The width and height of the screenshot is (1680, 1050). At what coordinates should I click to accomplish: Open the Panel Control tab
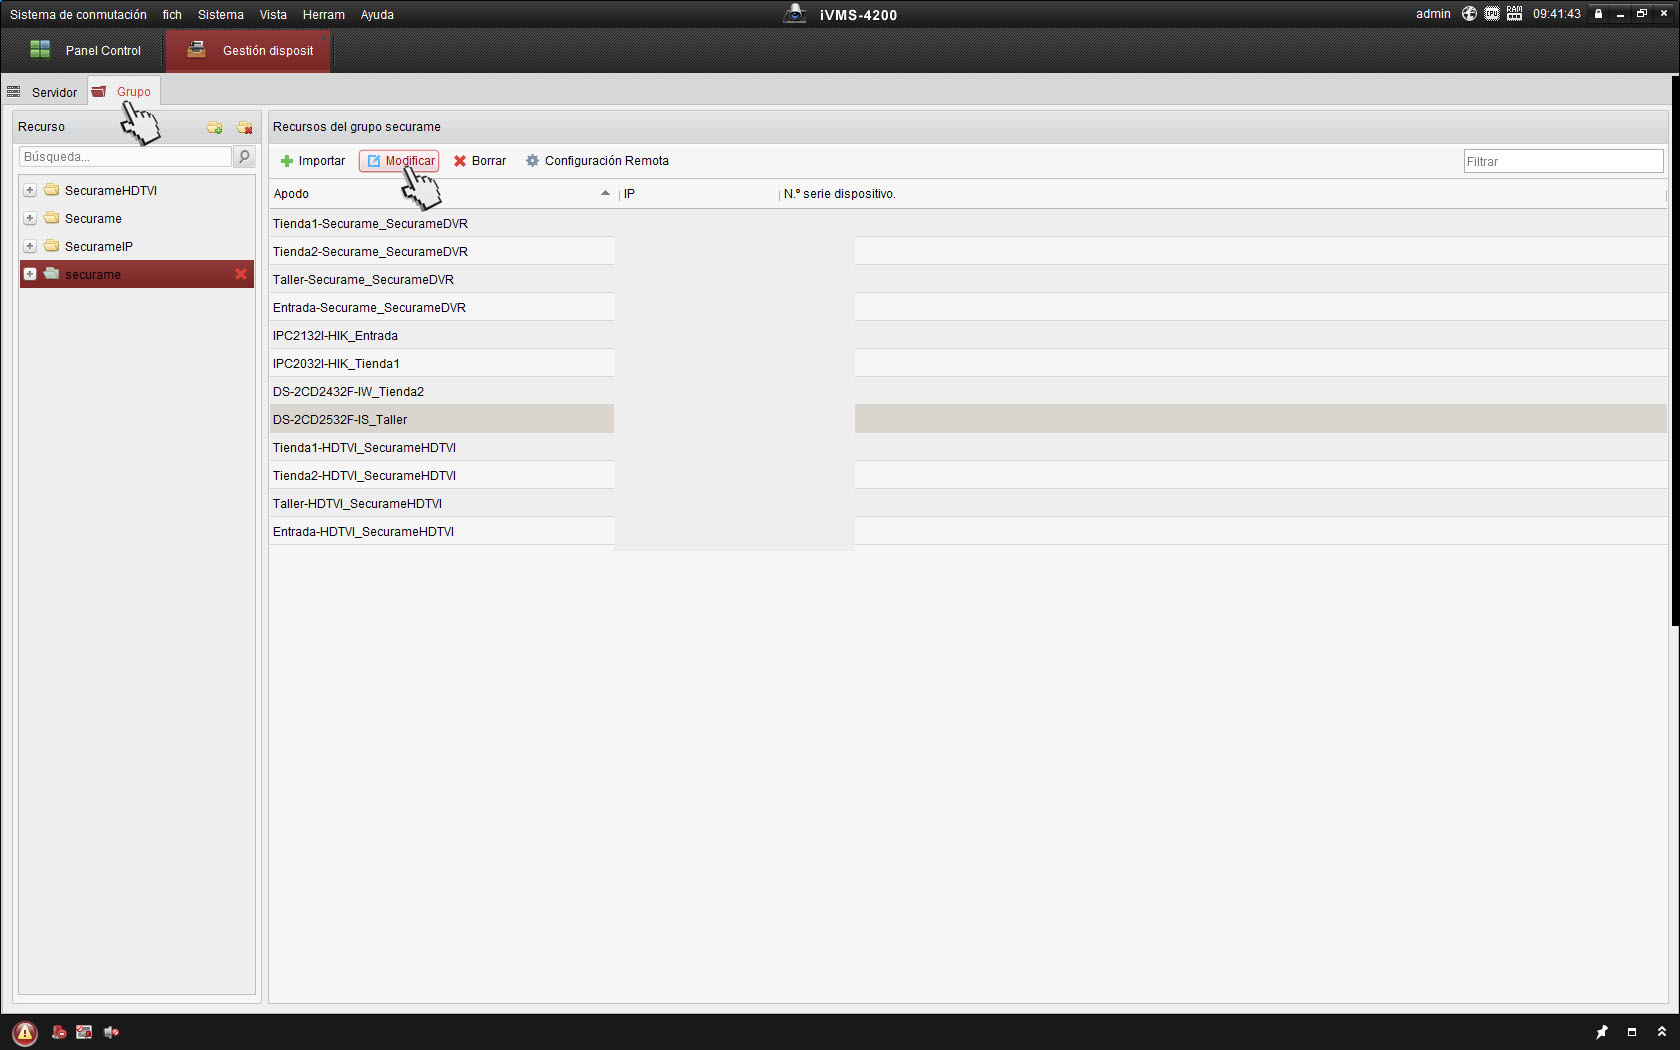click(84, 50)
